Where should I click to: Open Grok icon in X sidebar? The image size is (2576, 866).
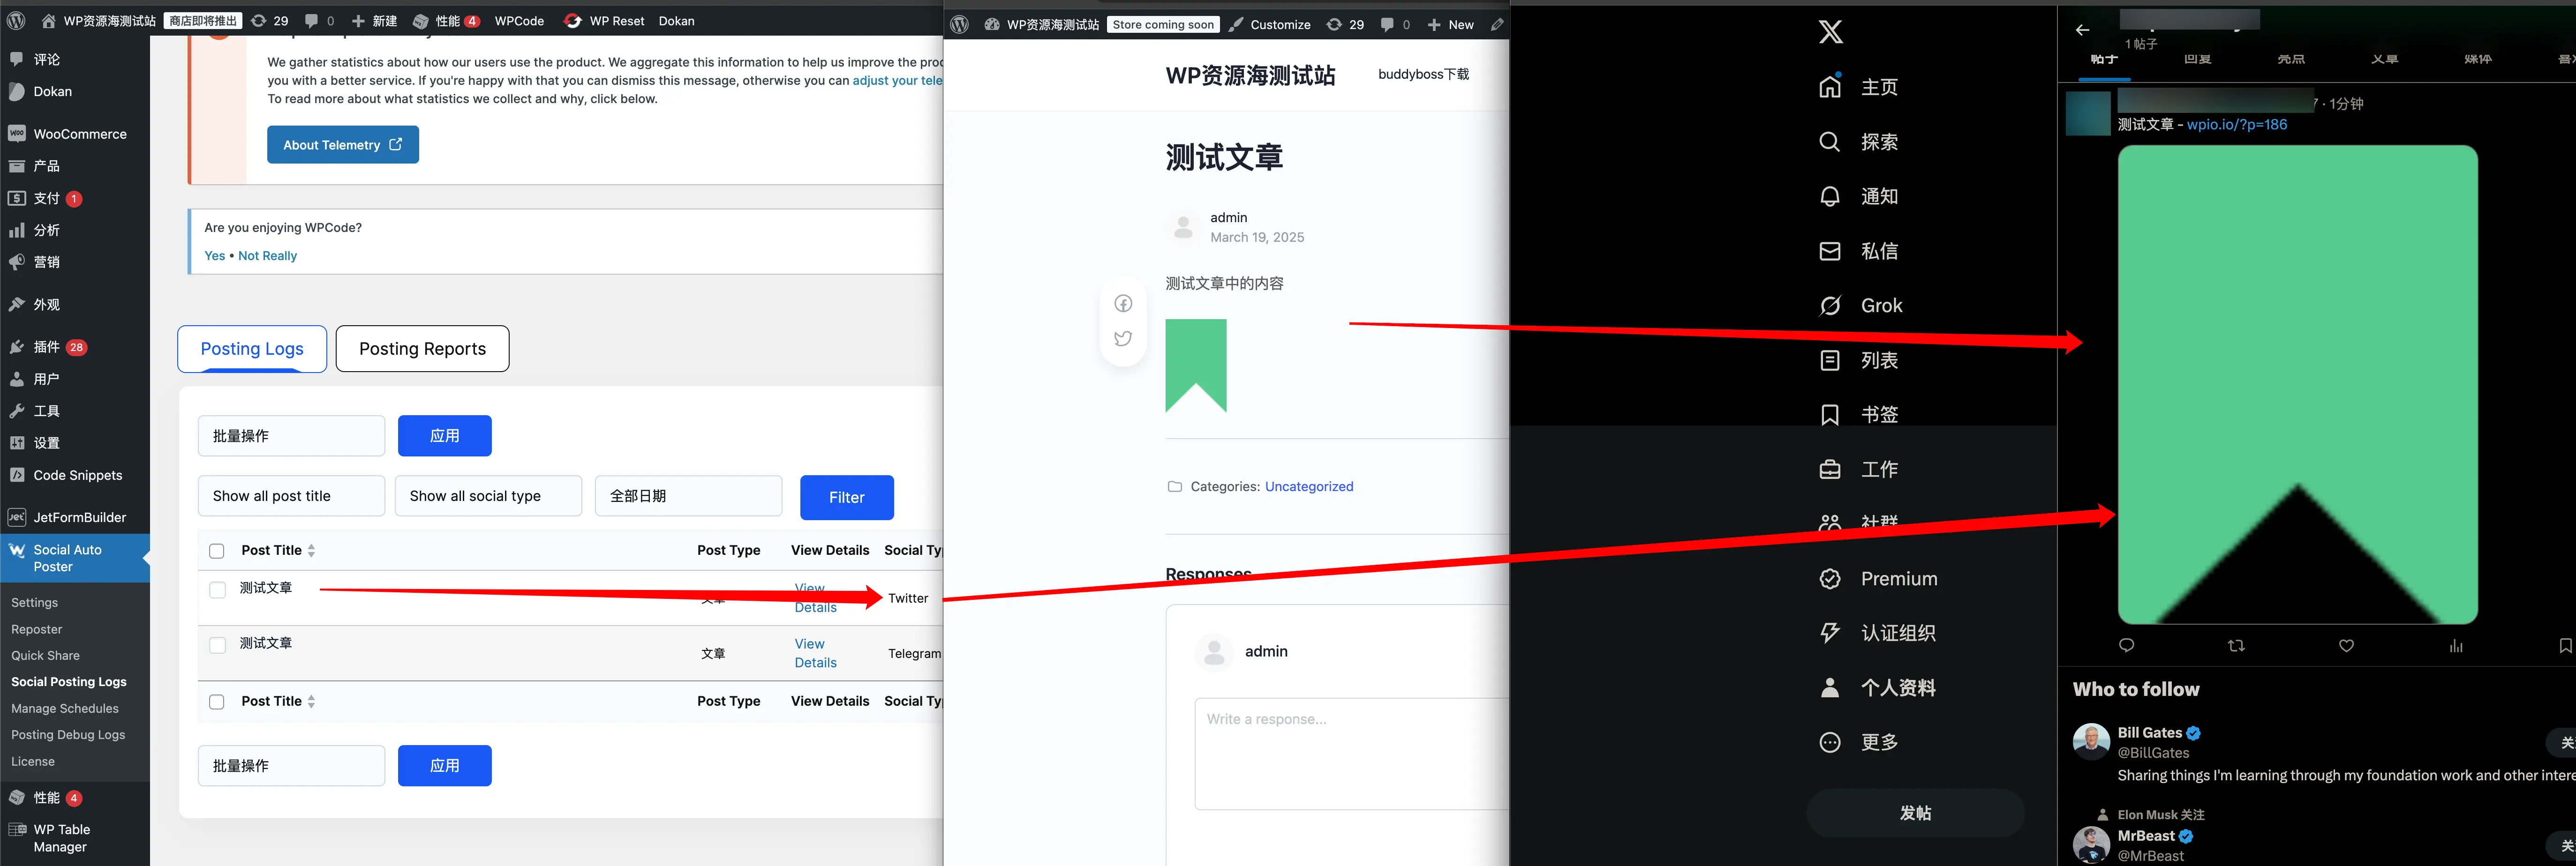pyautogui.click(x=1829, y=306)
